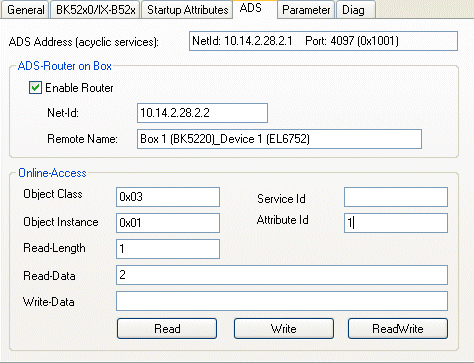This screenshot has height=363, width=474.
Task: Click the Read-Data field
Action: 282,275
